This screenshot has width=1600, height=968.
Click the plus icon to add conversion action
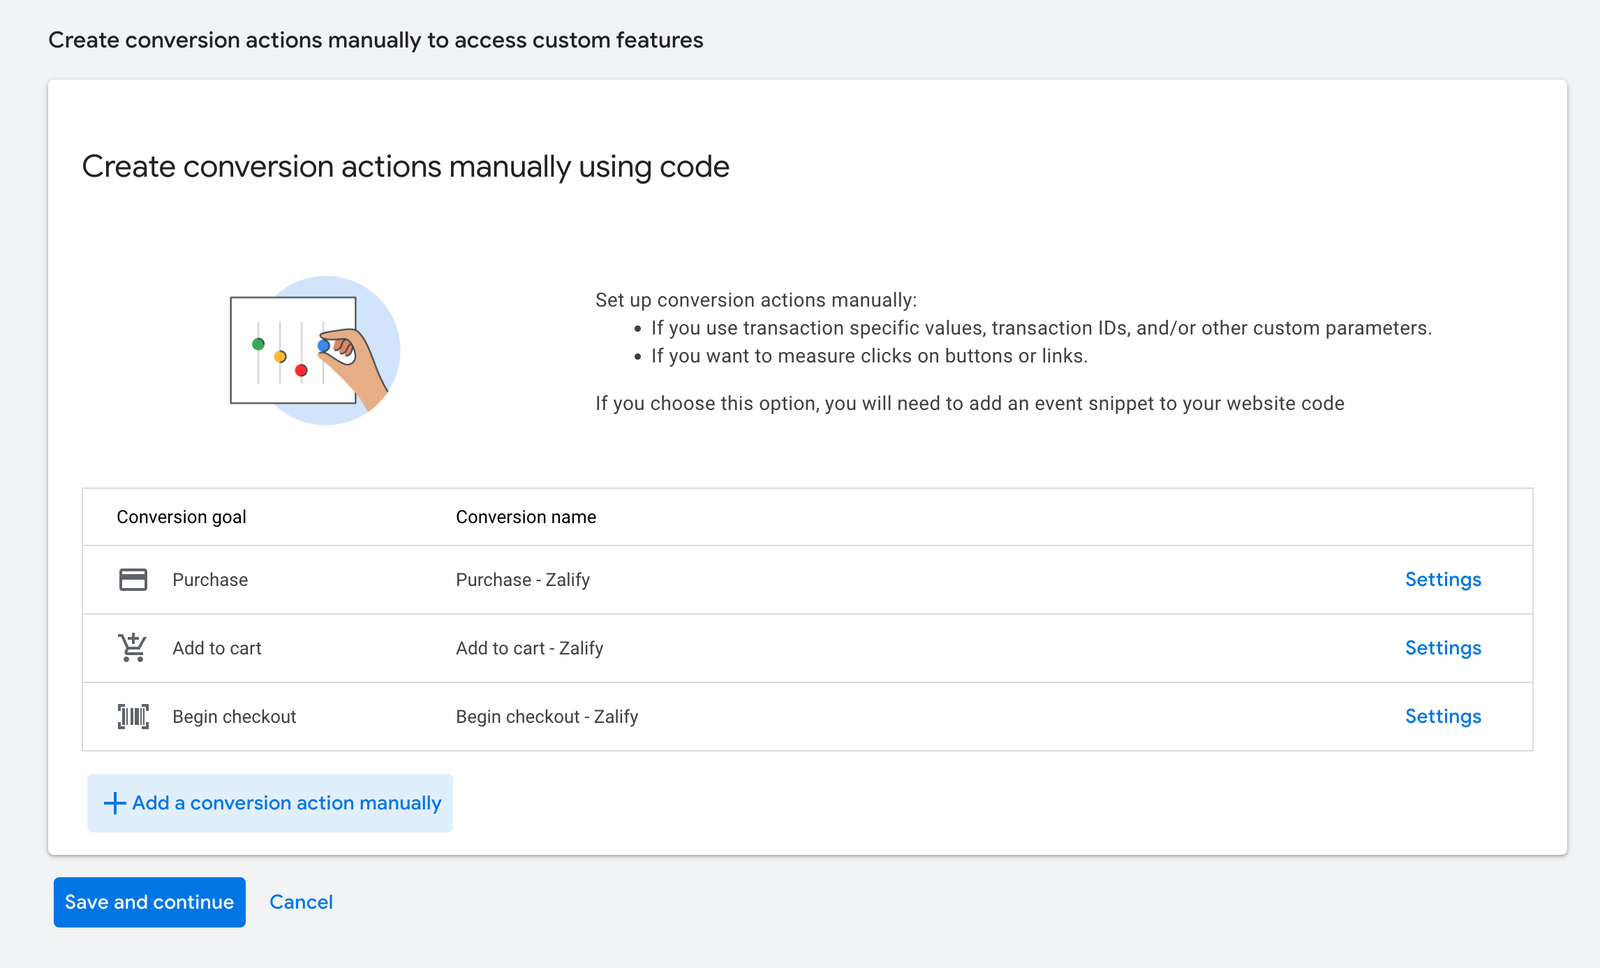(x=115, y=803)
